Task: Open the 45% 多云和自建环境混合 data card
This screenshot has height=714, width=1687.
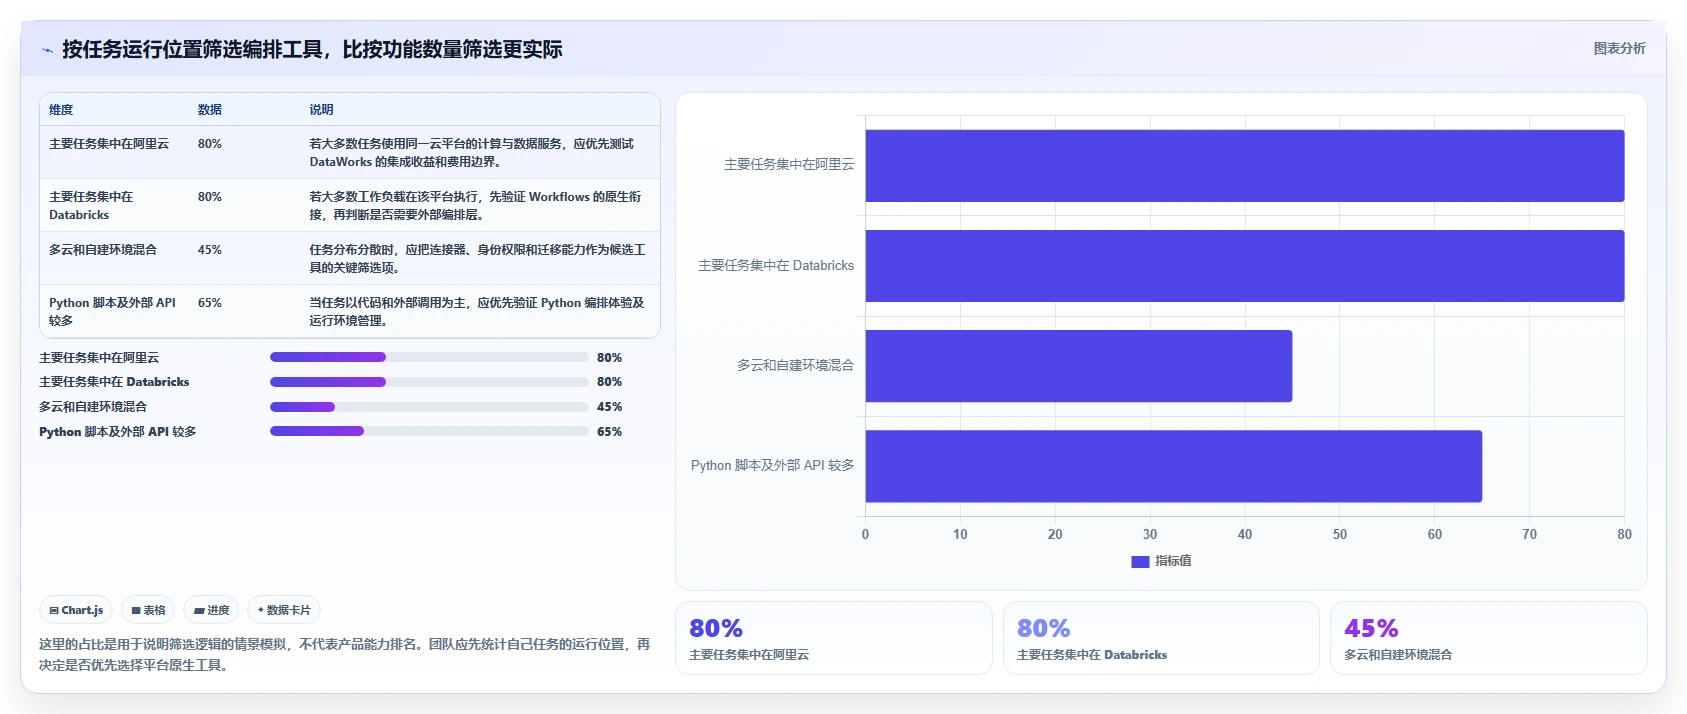Action: (1489, 638)
